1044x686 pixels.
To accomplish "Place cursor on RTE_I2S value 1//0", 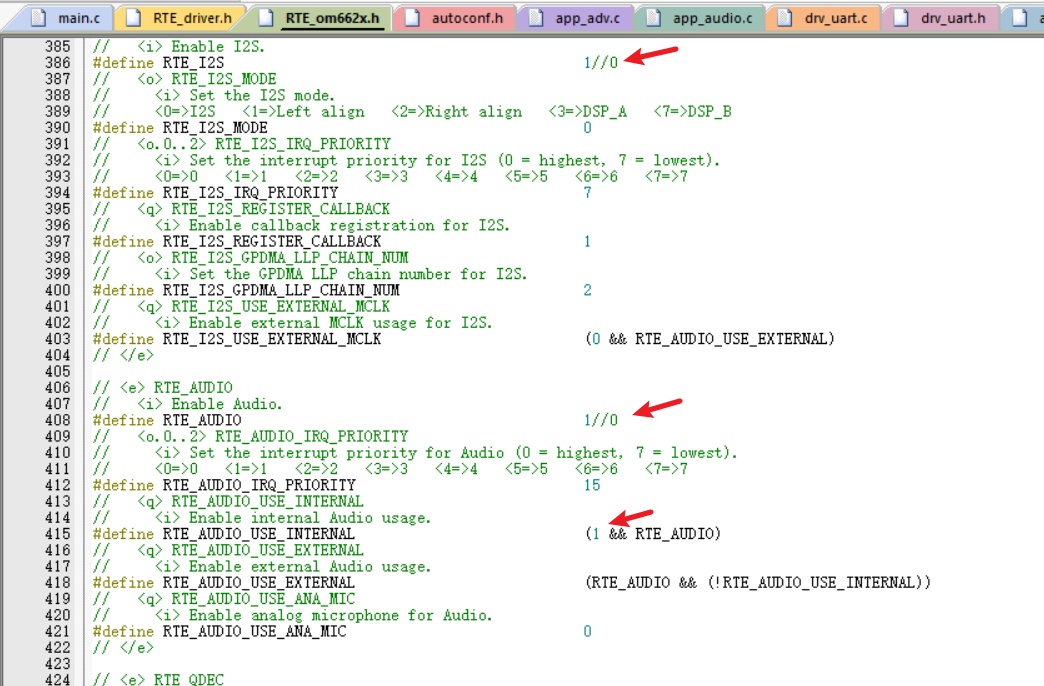I will click(600, 63).
